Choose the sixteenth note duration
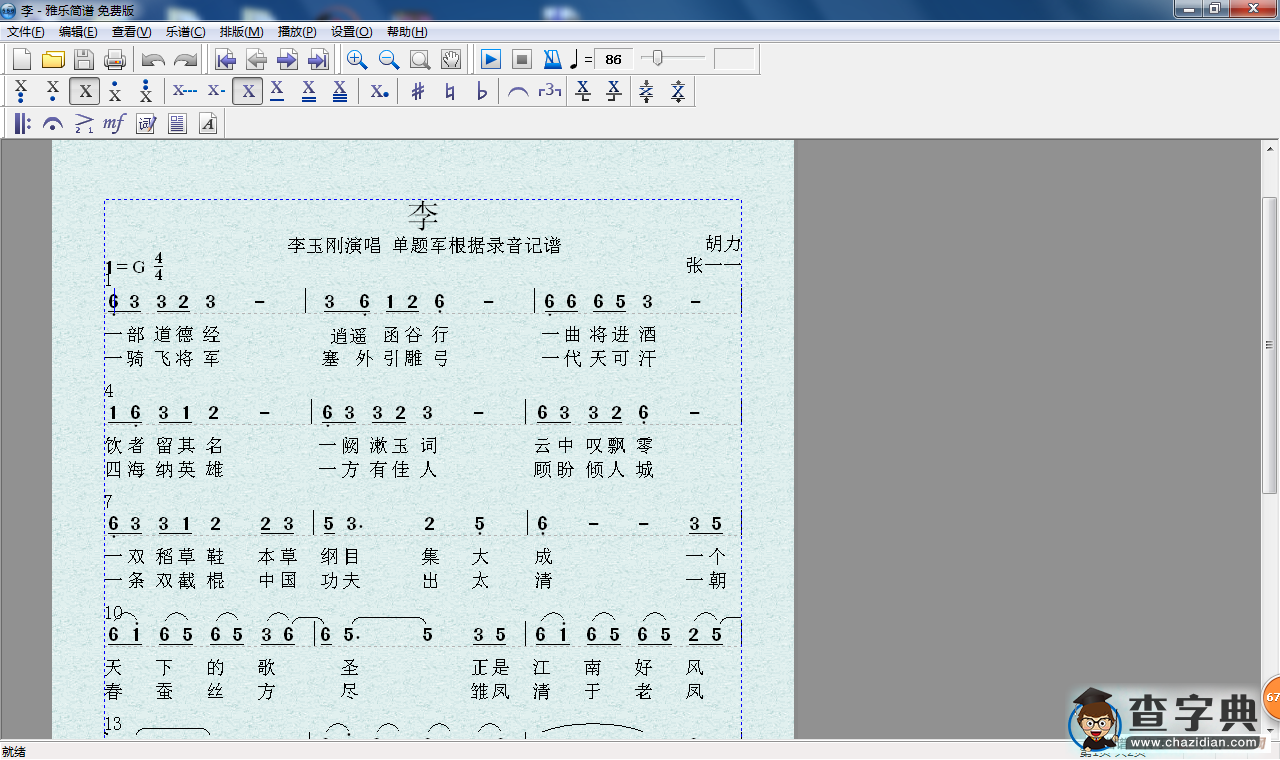The image size is (1280, 760). pos(309,92)
